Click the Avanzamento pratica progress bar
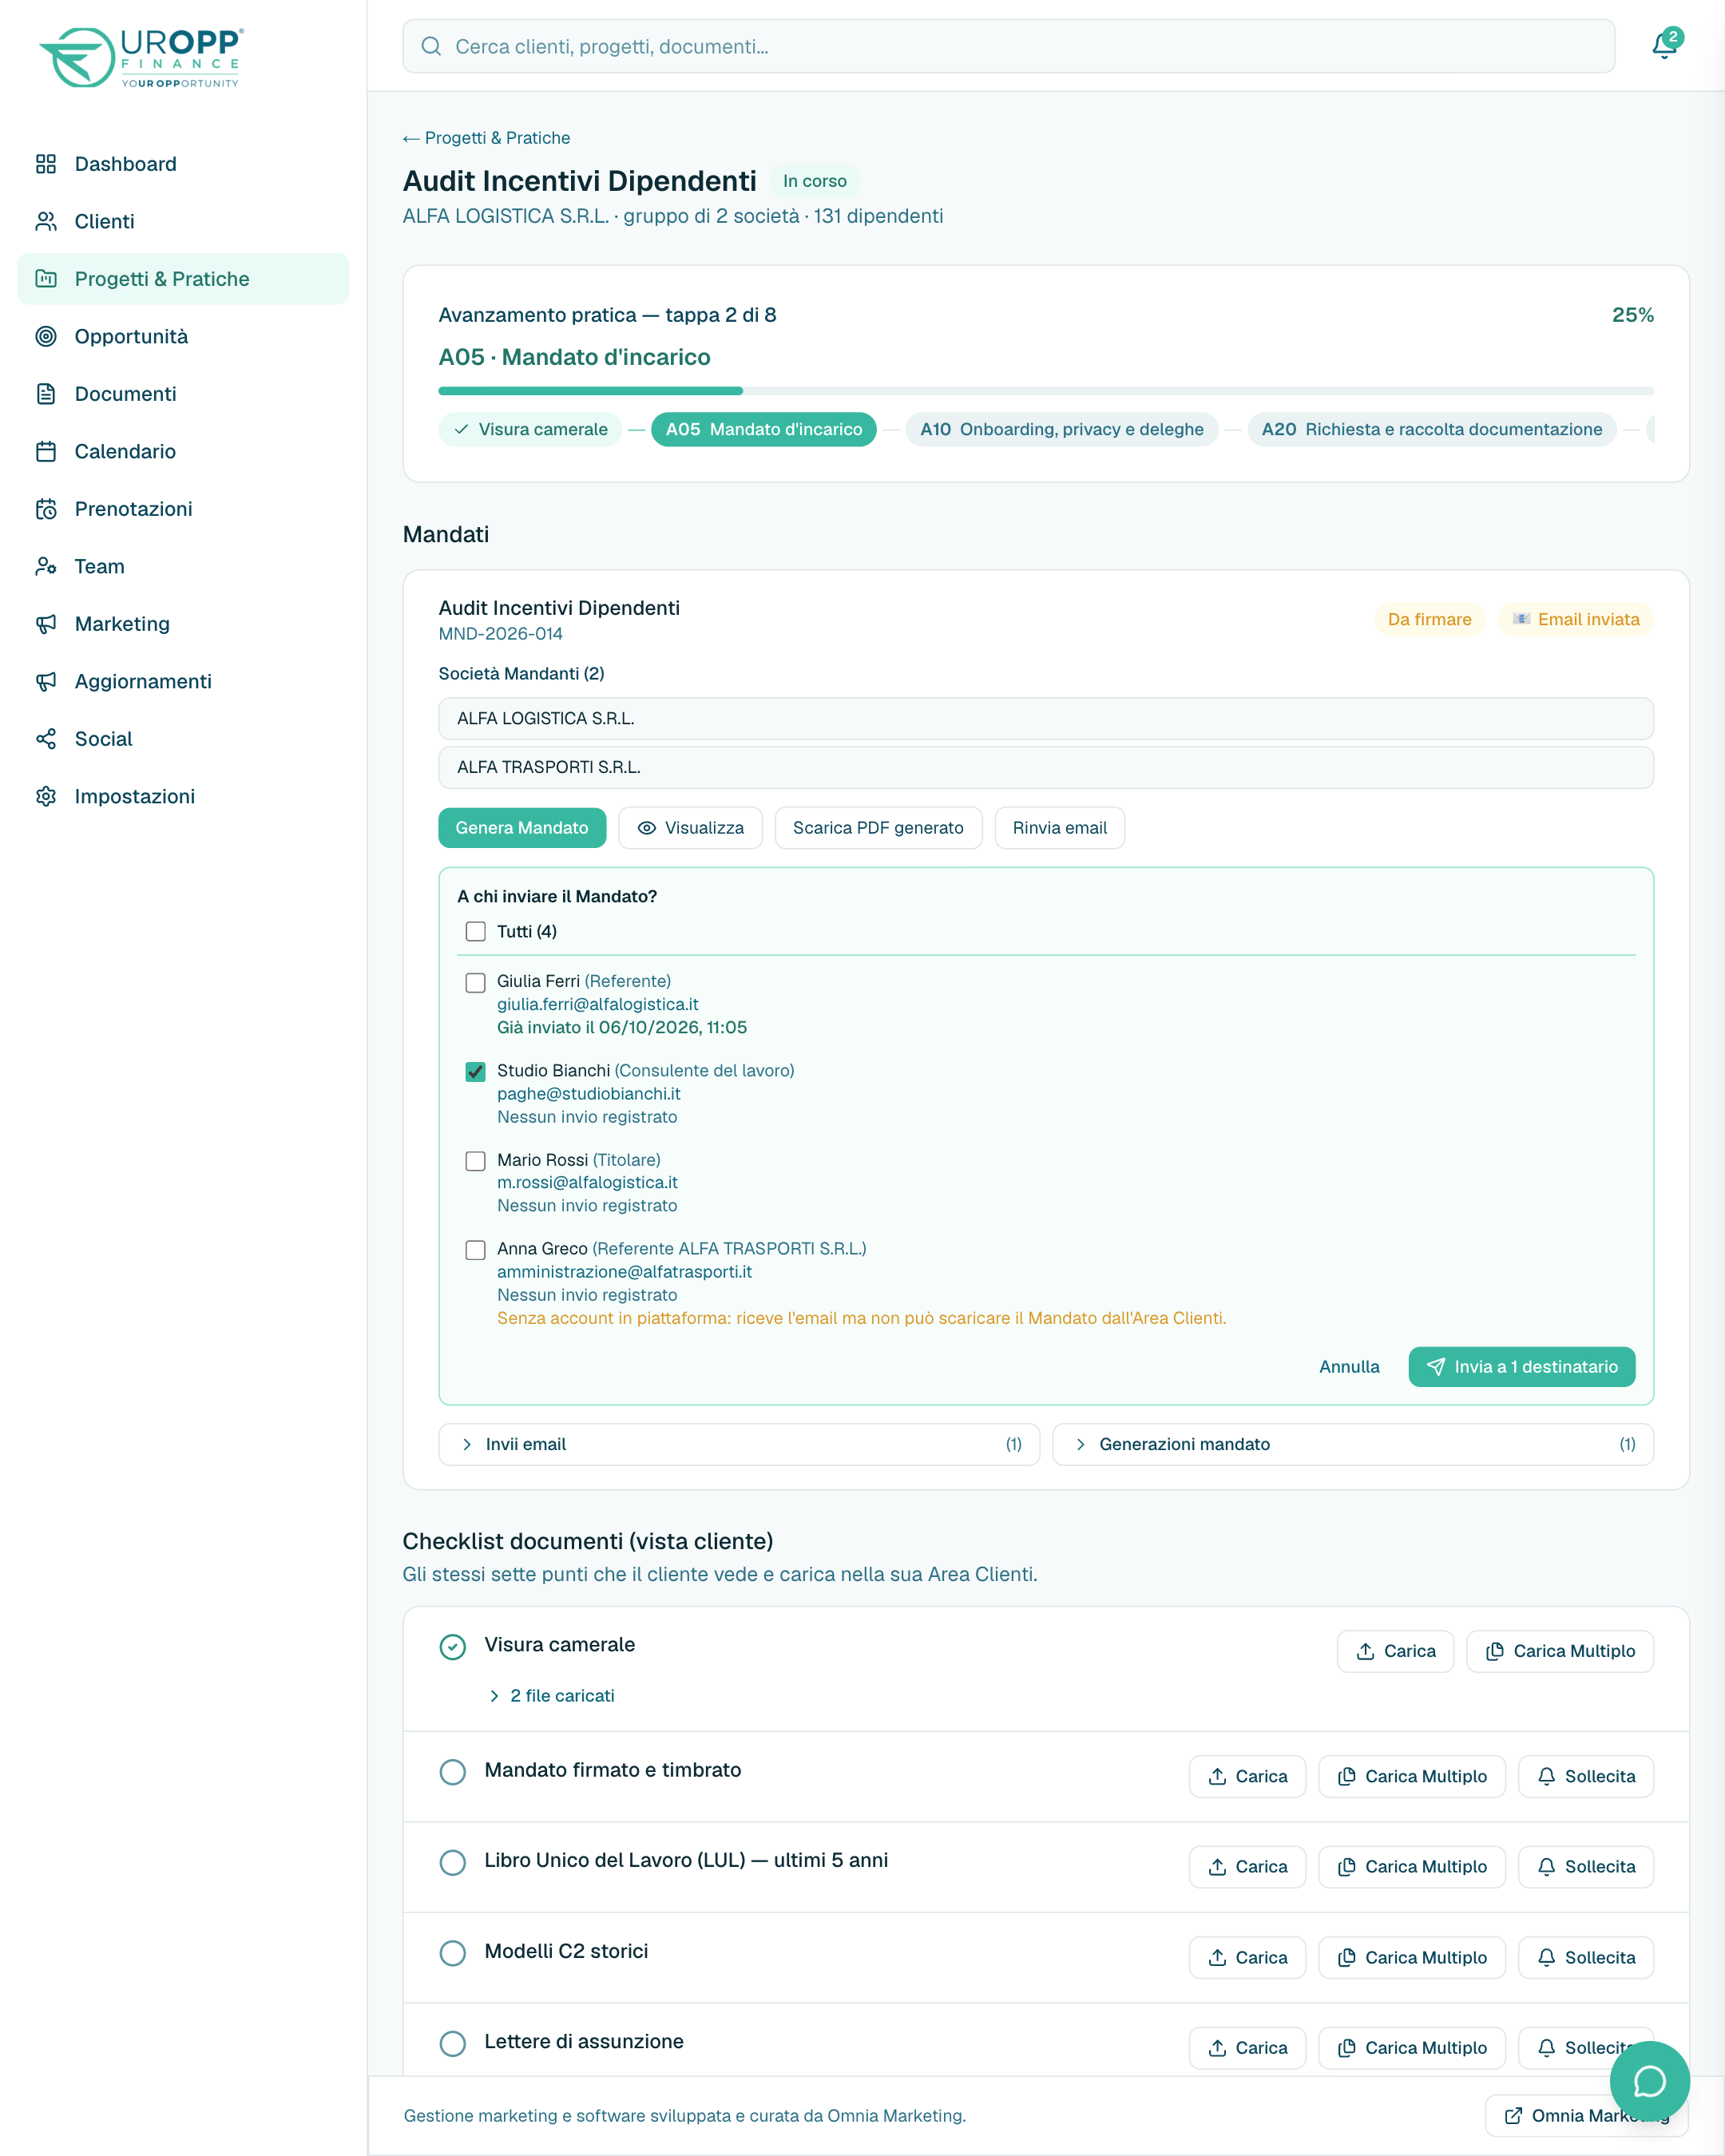 point(1046,391)
